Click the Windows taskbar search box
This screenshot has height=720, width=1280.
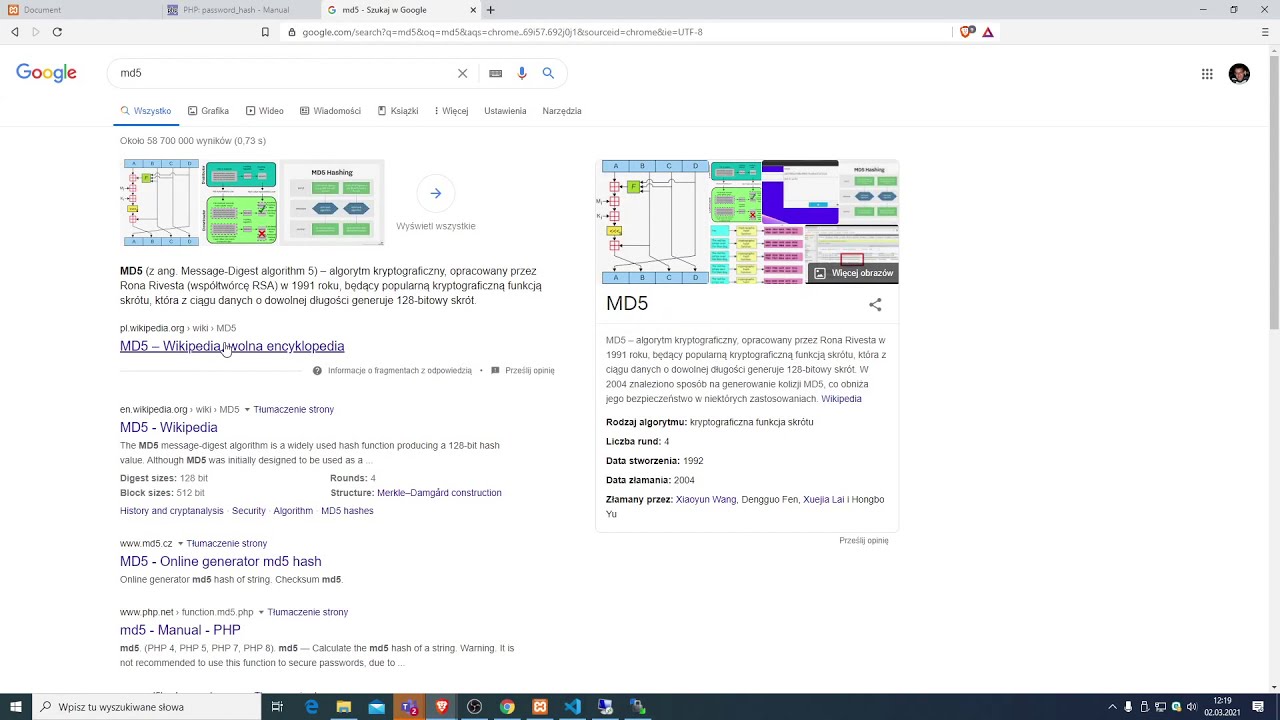[148, 707]
